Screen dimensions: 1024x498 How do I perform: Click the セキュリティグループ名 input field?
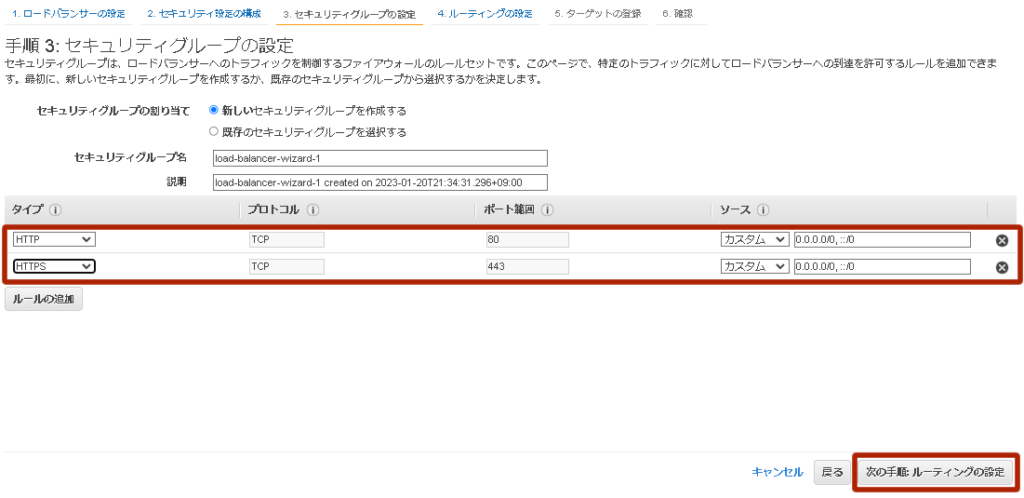pyautogui.click(x=380, y=159)
